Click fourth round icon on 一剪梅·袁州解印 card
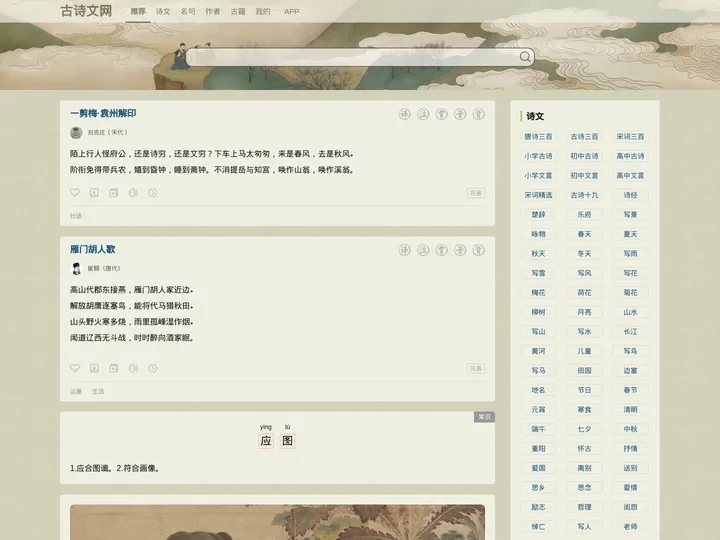The height and width of the screenshot is (540, 720). (460, 114)
